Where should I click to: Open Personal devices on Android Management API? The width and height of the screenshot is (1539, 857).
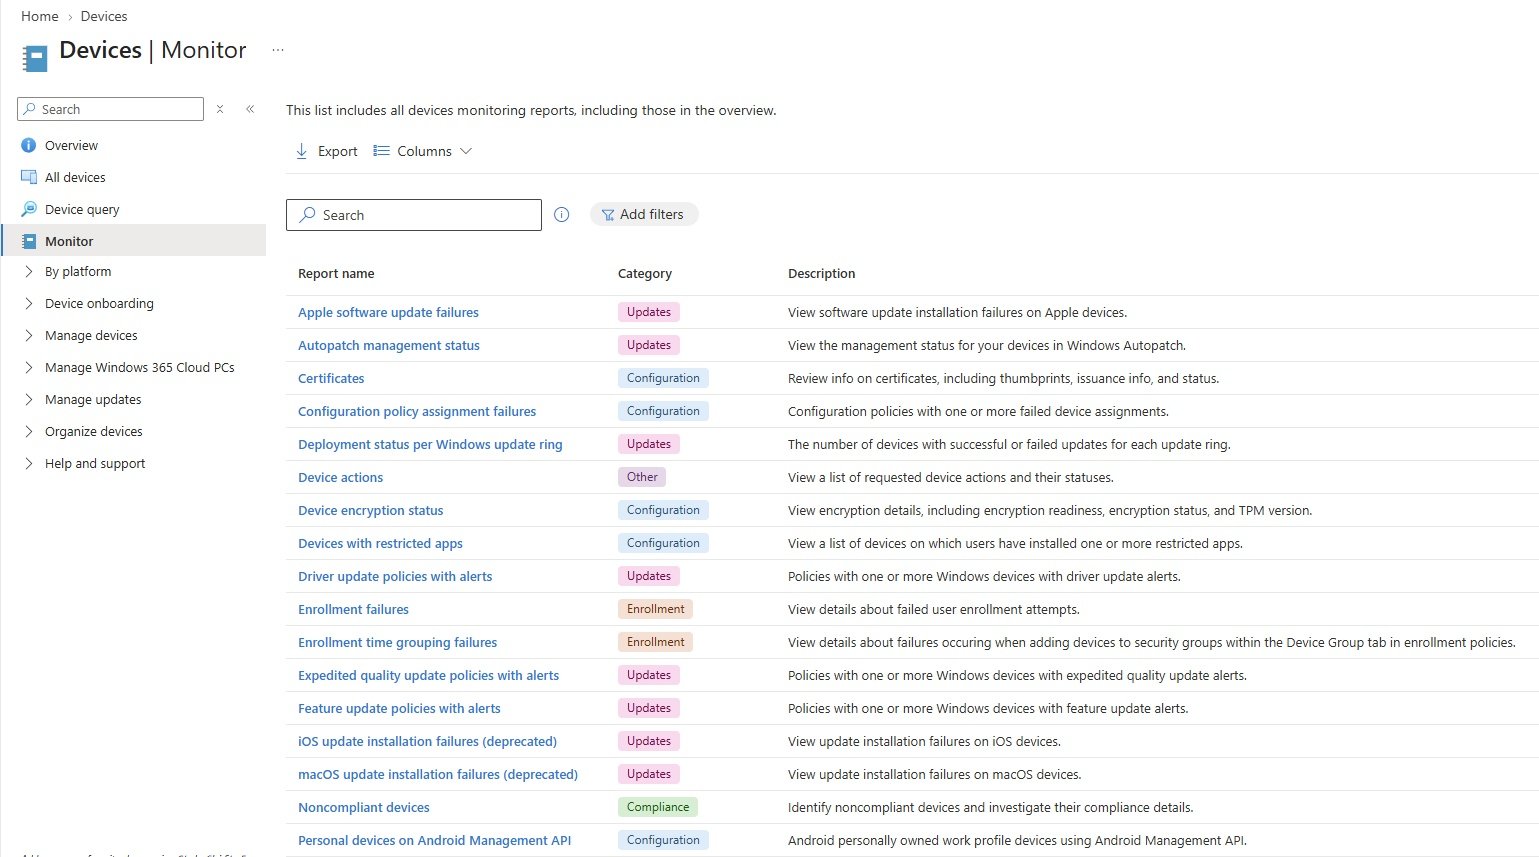(434, 840)
